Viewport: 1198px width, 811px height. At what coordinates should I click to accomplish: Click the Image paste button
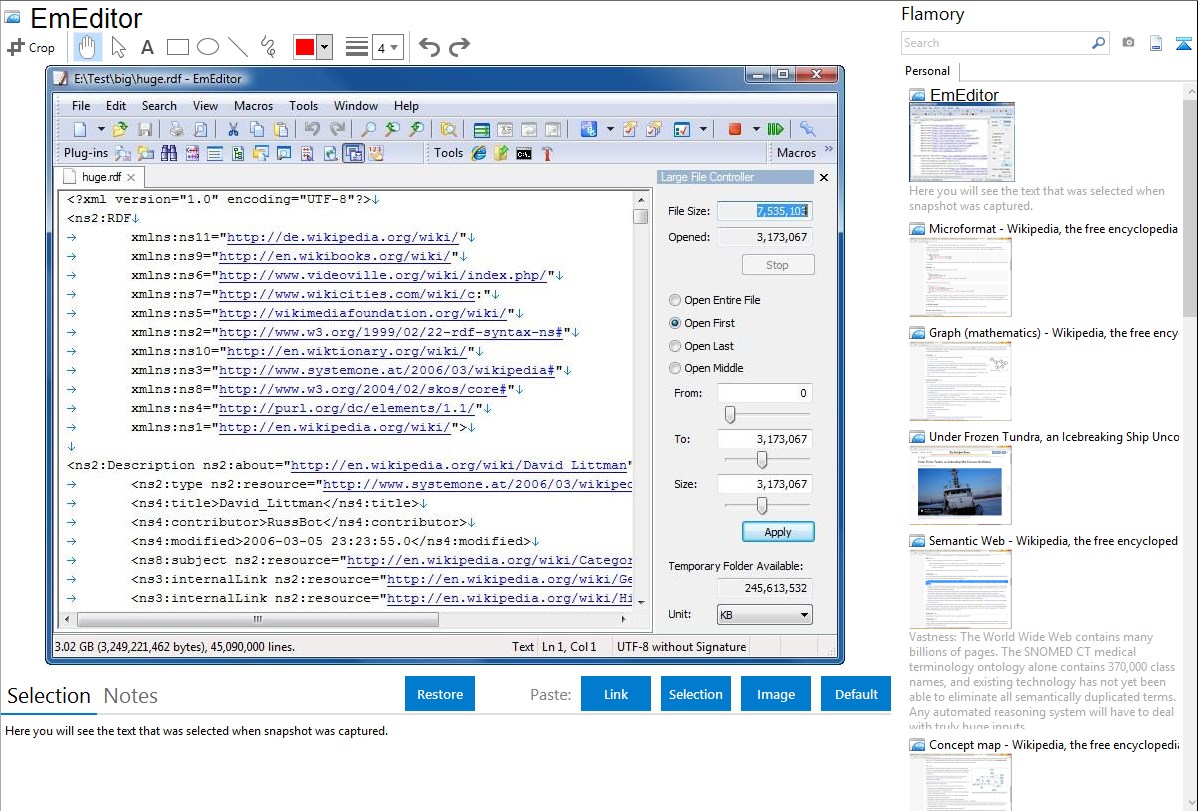(x=776, y=694)
